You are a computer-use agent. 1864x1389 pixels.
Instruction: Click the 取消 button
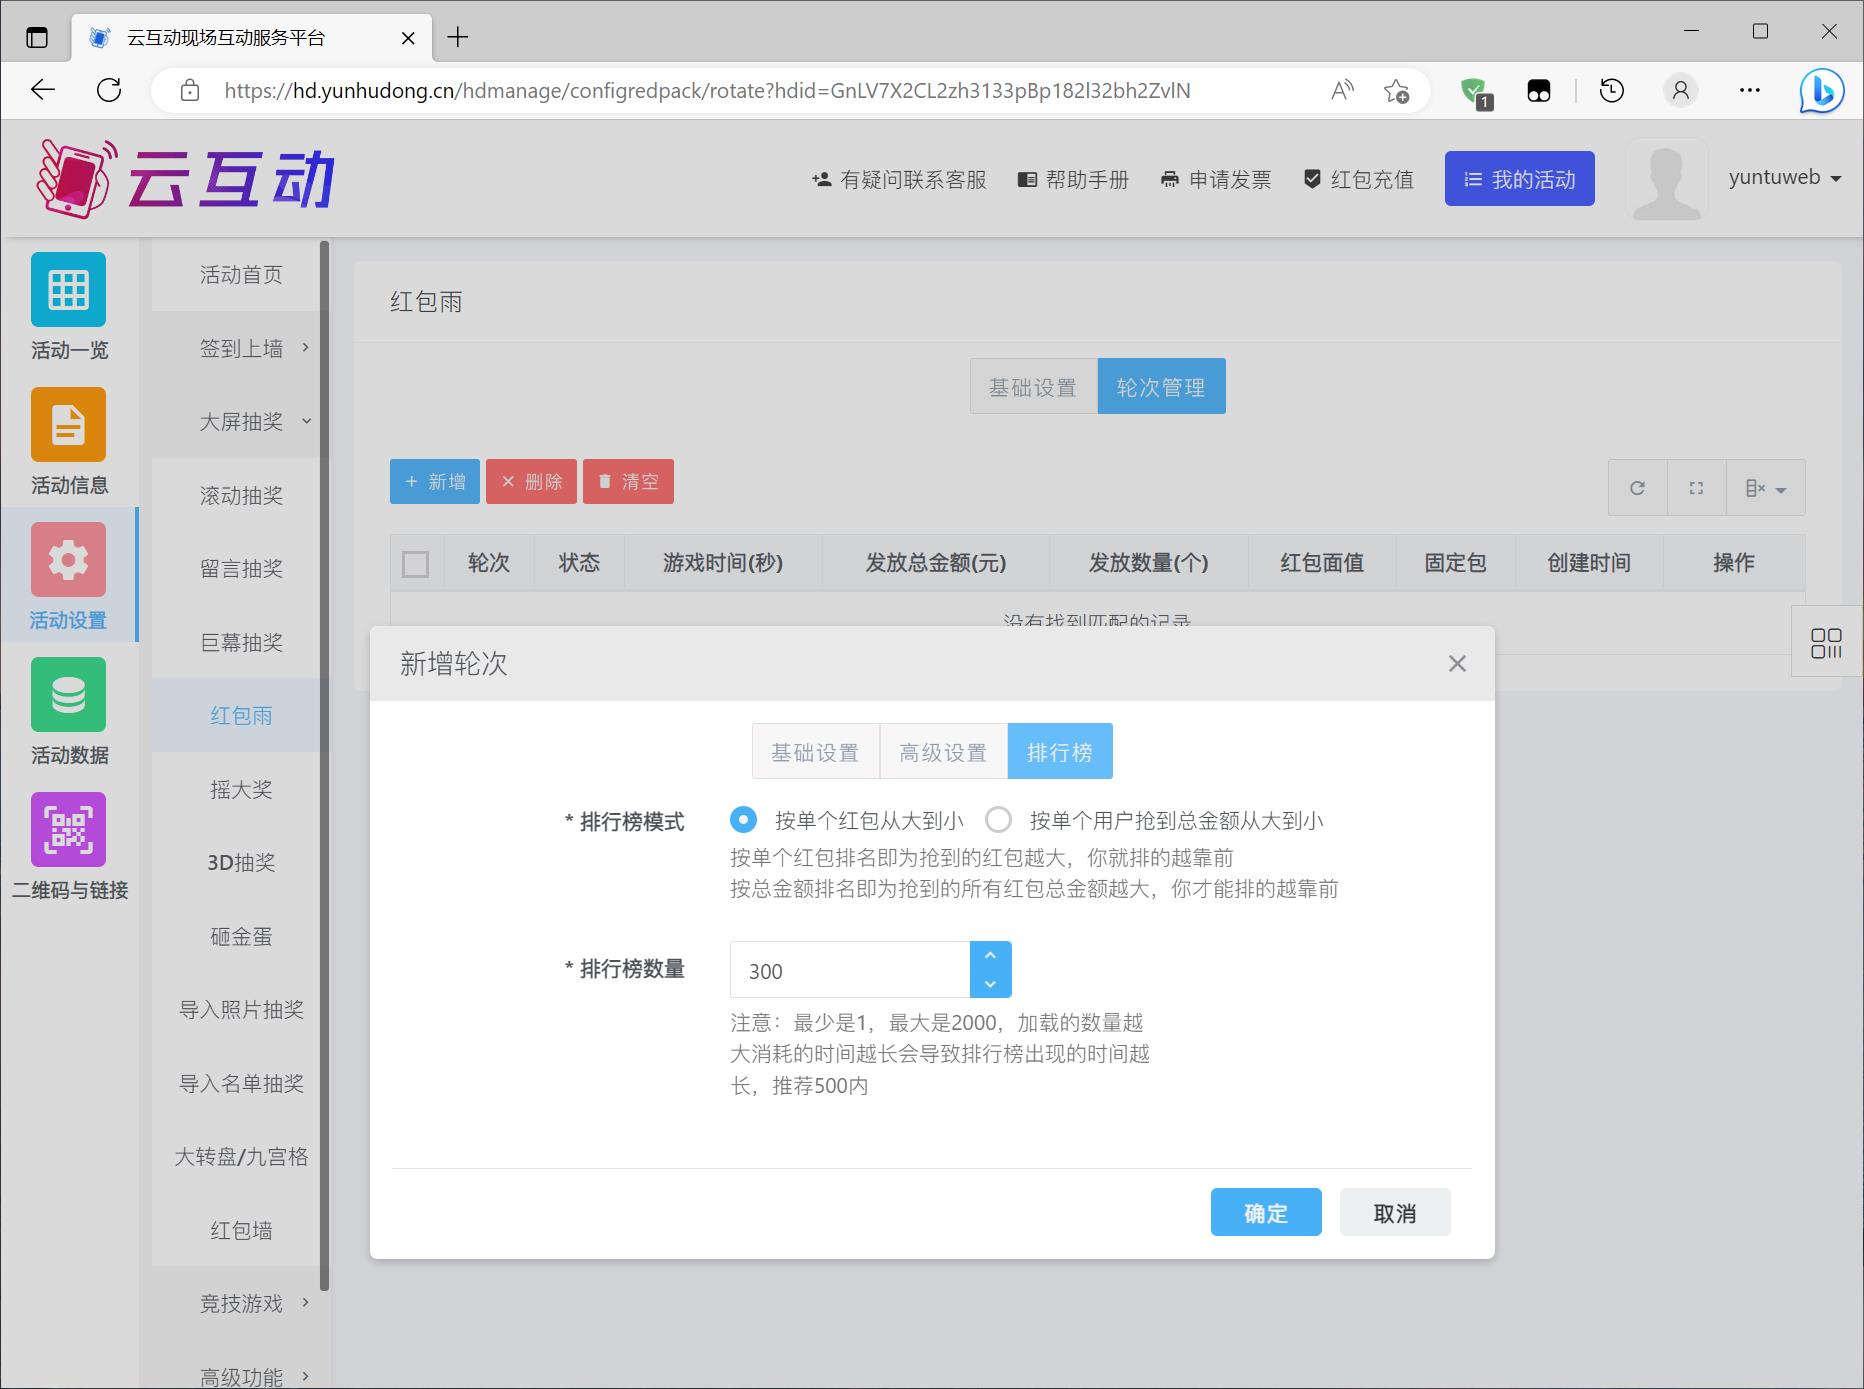coord(1394,1213)
